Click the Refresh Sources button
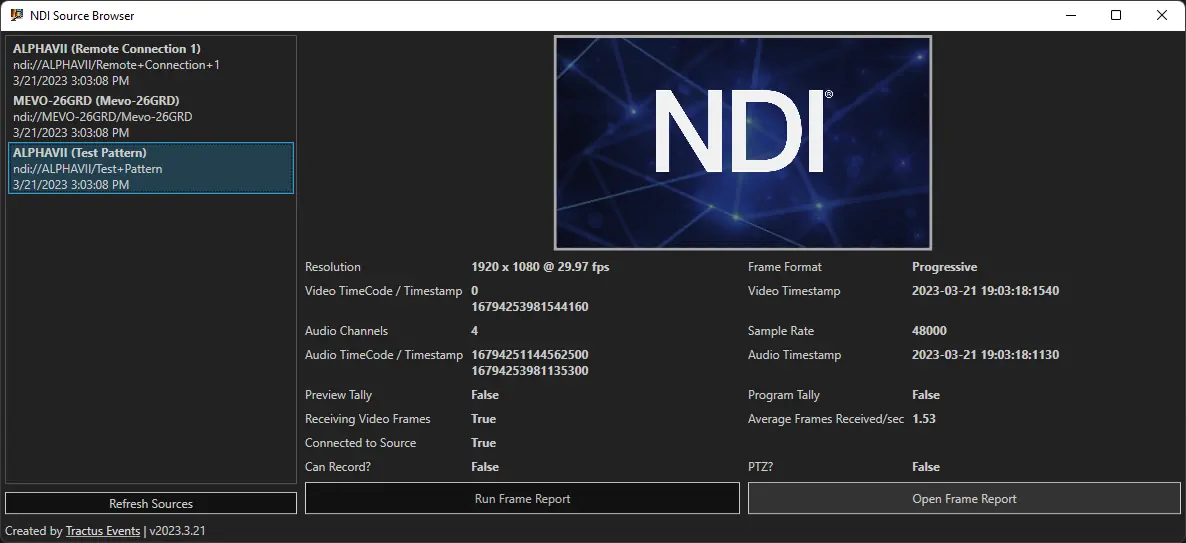Viewport: 1186px width, 543px height. click(x=151, y=503)
